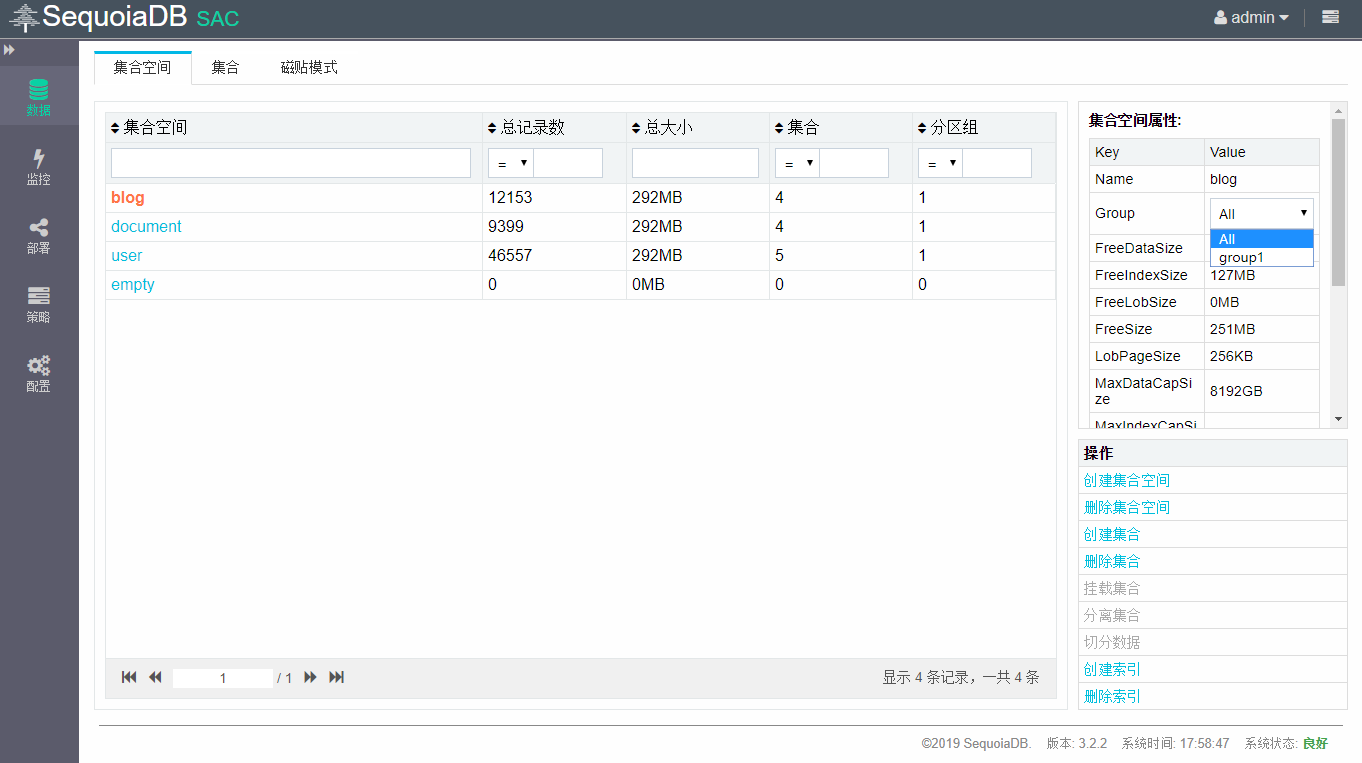
Task: Click 删除集合空间 operation
Action: pos(1127,507)
